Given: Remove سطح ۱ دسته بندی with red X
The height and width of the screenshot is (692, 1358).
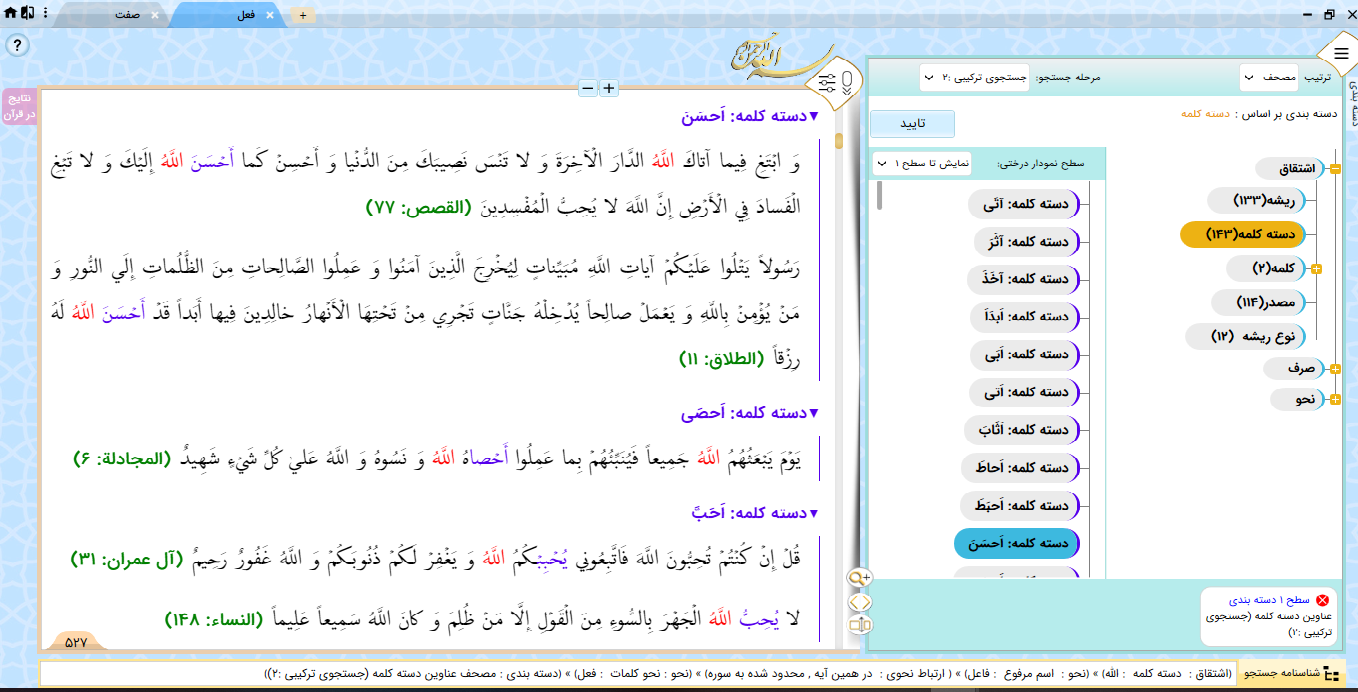Looking at the screenshot, I should [x=1323, y=600].
